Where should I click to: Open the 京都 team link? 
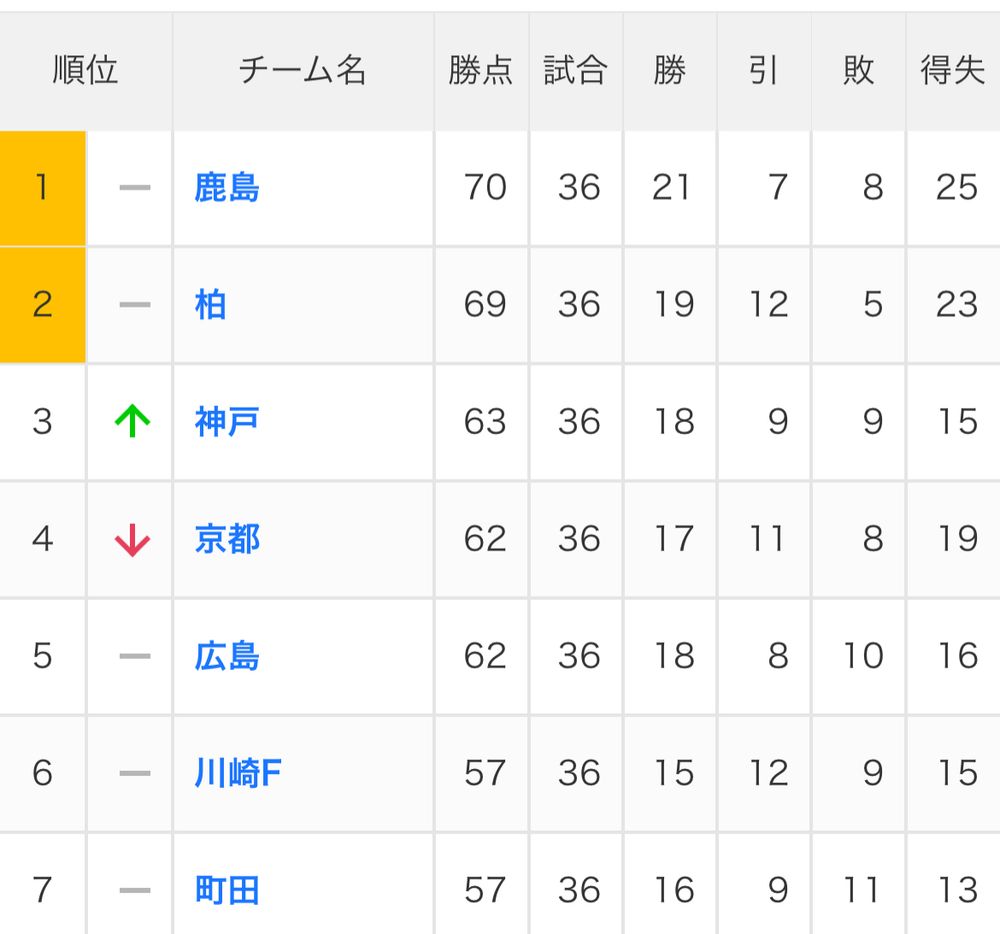coord(227,539)
